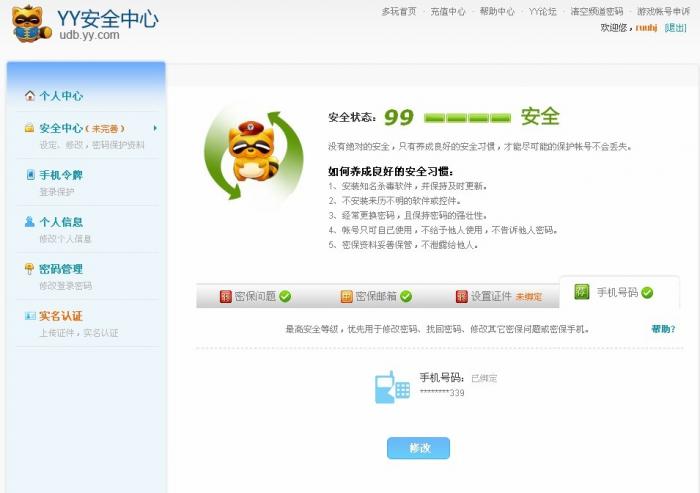Click the raccoon with green arrows image
This screenshot has height=493, width=700.
coord(254,155)
